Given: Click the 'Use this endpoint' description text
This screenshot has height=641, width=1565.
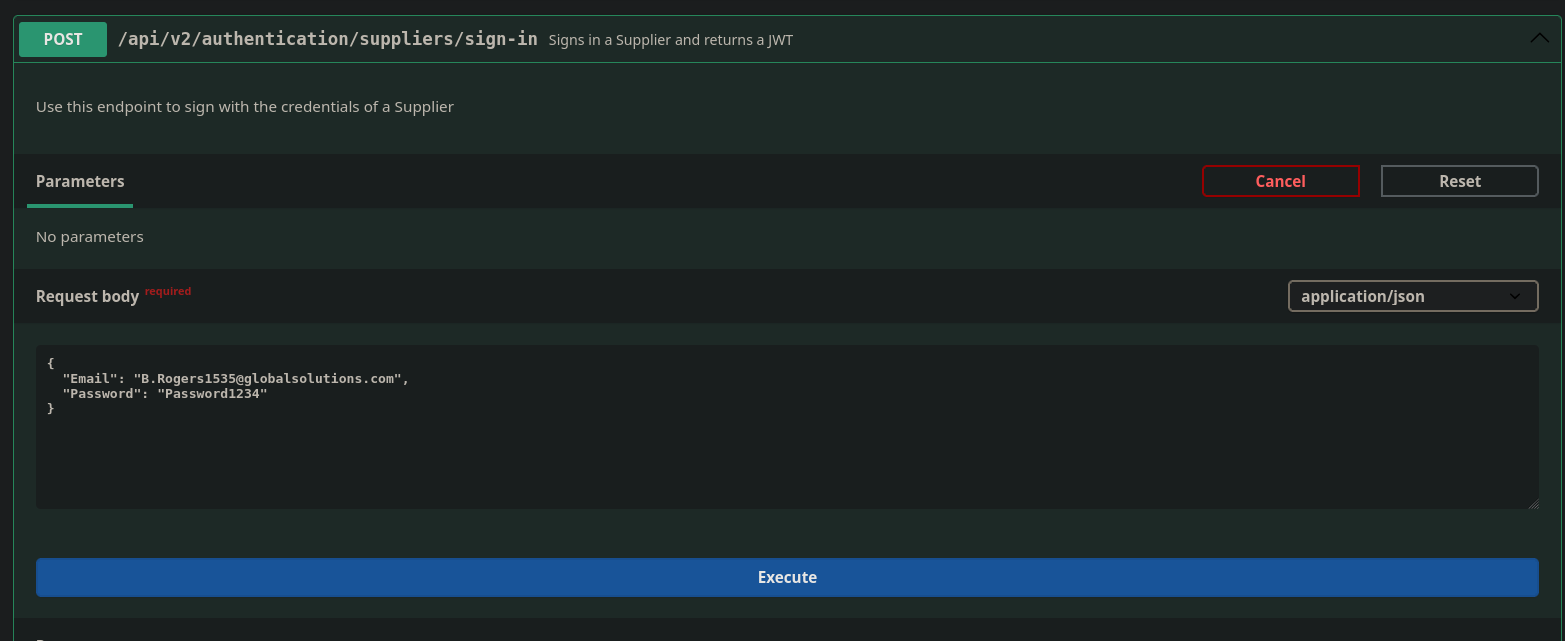Looking at the screenshot, I should pos(244,106).
